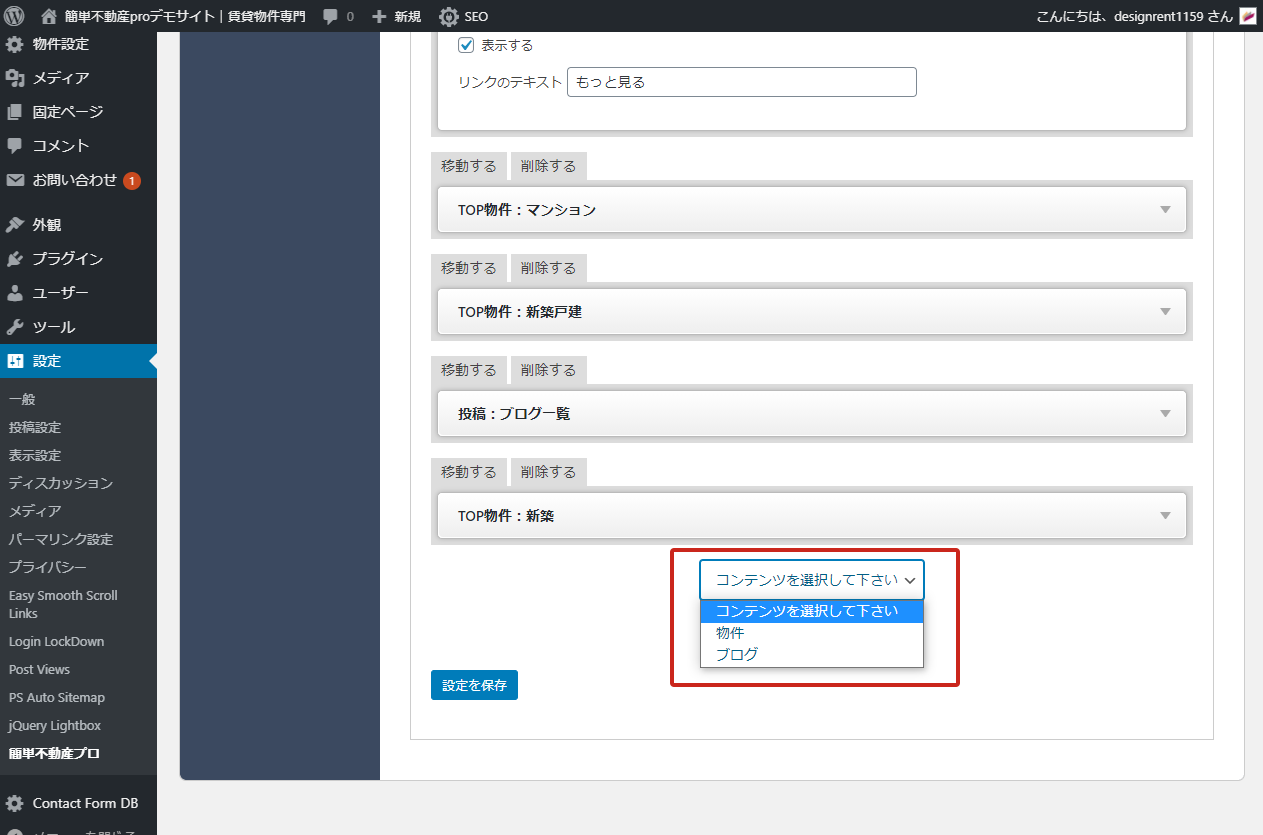Click the SEO gear icon
Screen dimensions: 1263x835
449,16
